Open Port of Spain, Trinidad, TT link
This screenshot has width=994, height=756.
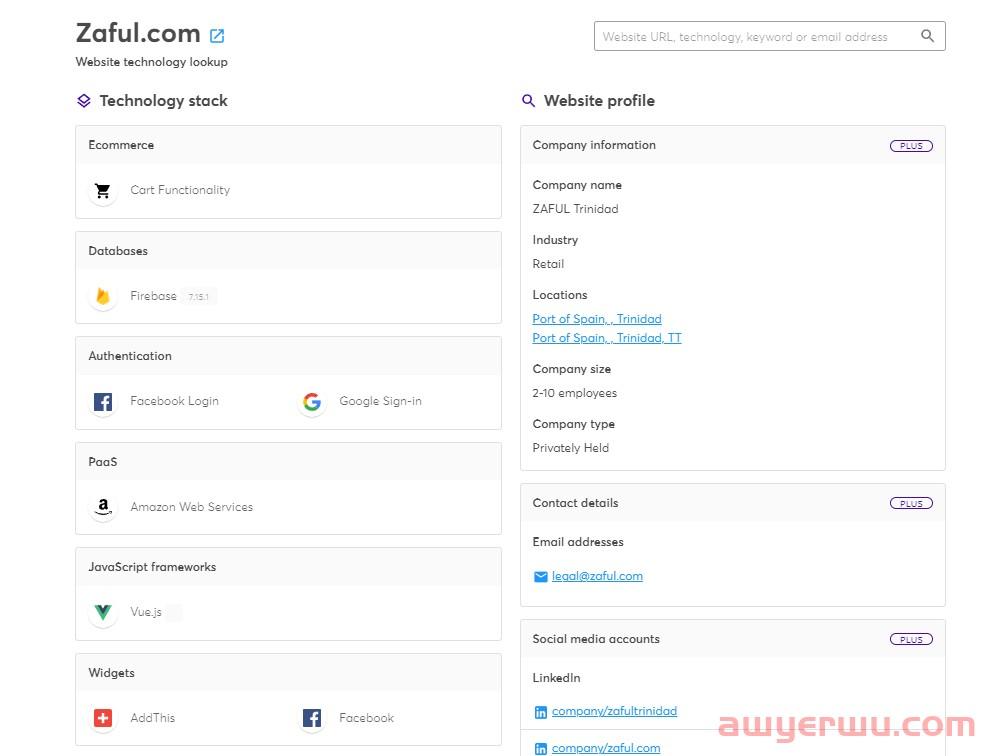(607, 338)
